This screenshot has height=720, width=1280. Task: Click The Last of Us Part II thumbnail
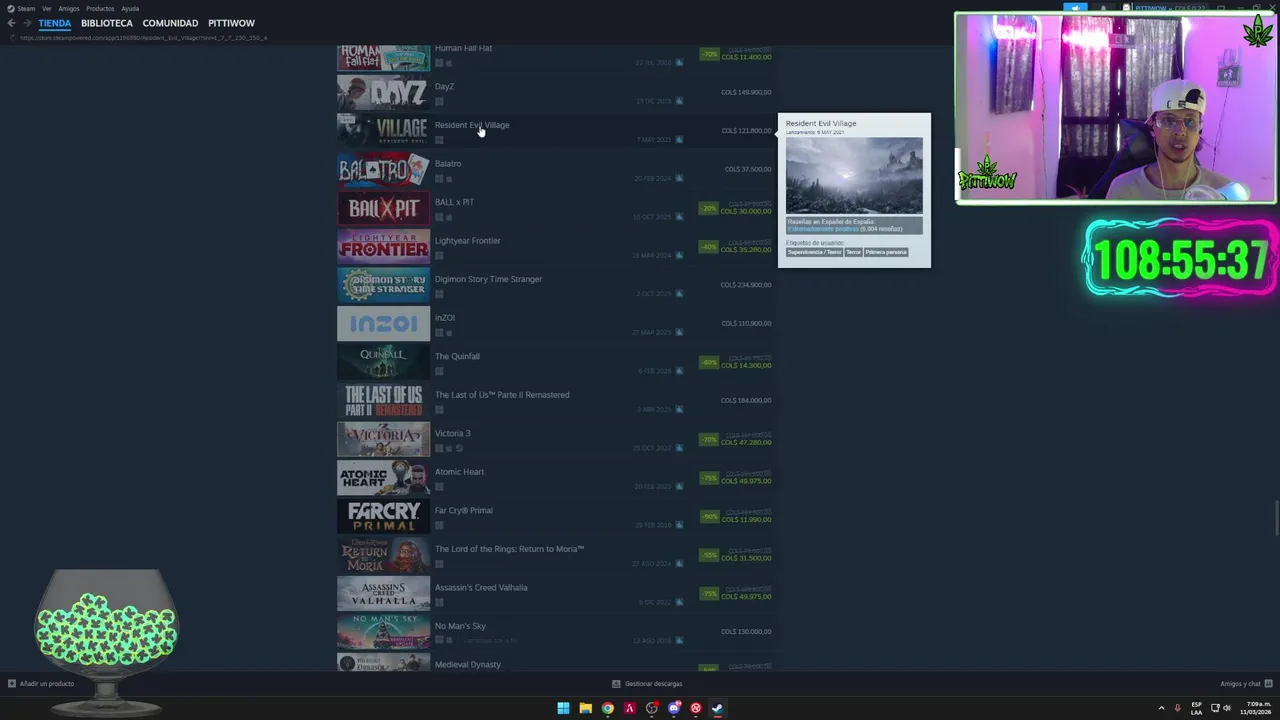click(383, 401)
